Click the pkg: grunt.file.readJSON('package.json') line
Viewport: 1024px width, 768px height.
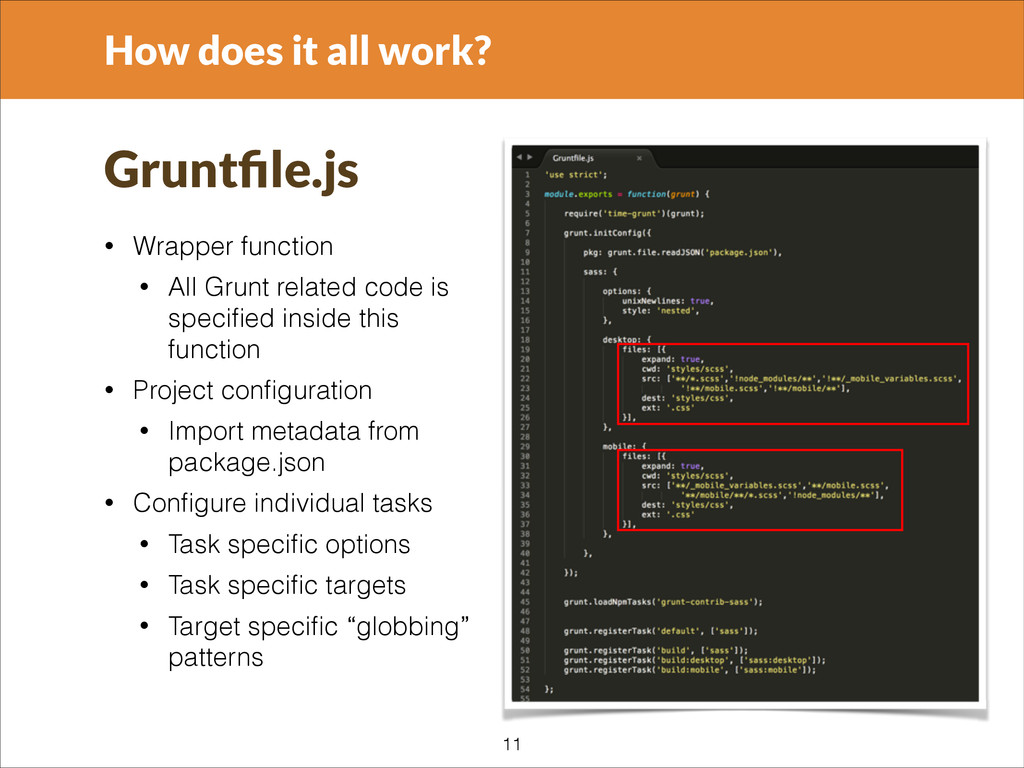pyautogui.click(x=682, y=252)
